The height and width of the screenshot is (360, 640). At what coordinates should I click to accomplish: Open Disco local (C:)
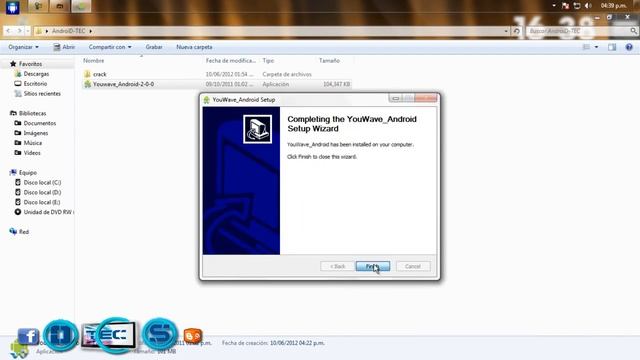42,182
